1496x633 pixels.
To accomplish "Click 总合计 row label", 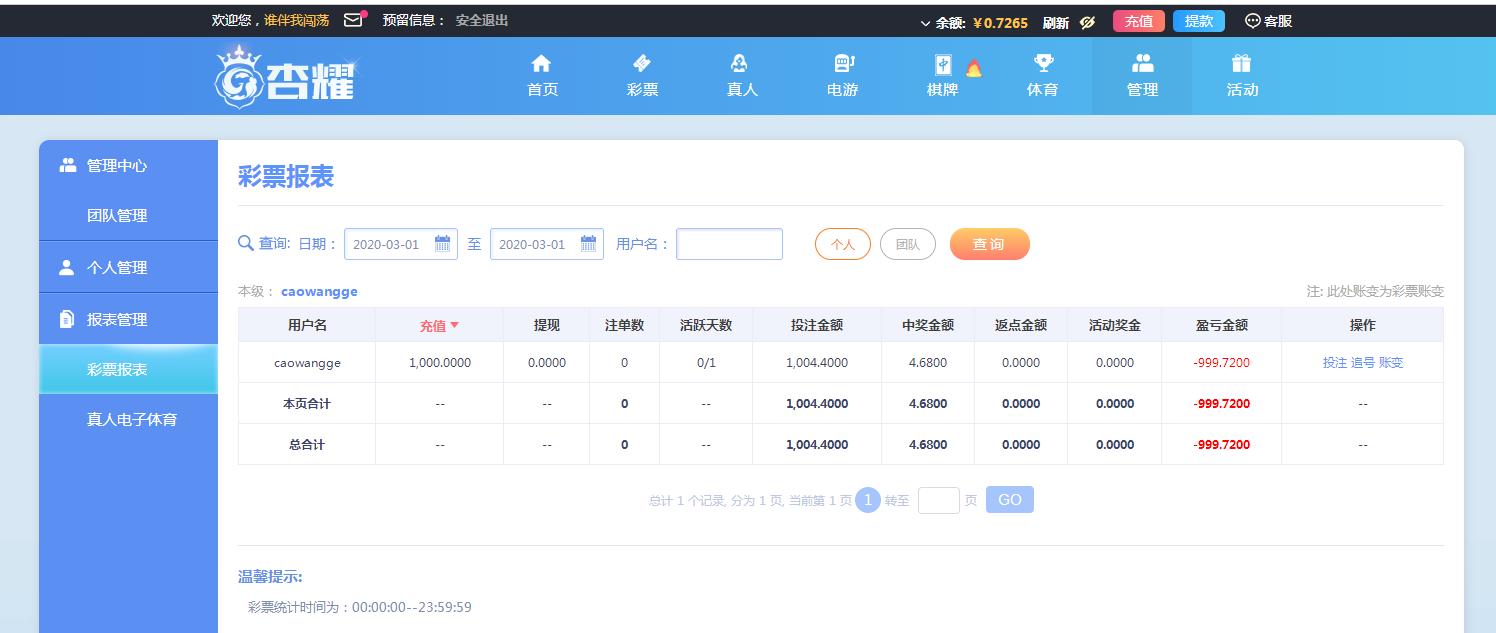I will pyautogui.click(x=307, y=445).
